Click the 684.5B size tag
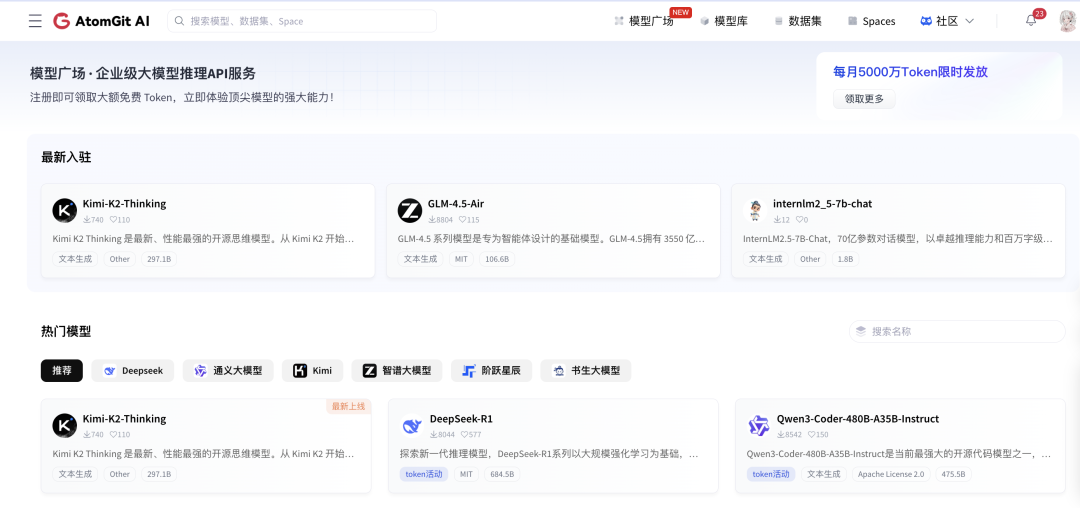This screenshot has height=508, width=1080. click(x=501, y=474)
